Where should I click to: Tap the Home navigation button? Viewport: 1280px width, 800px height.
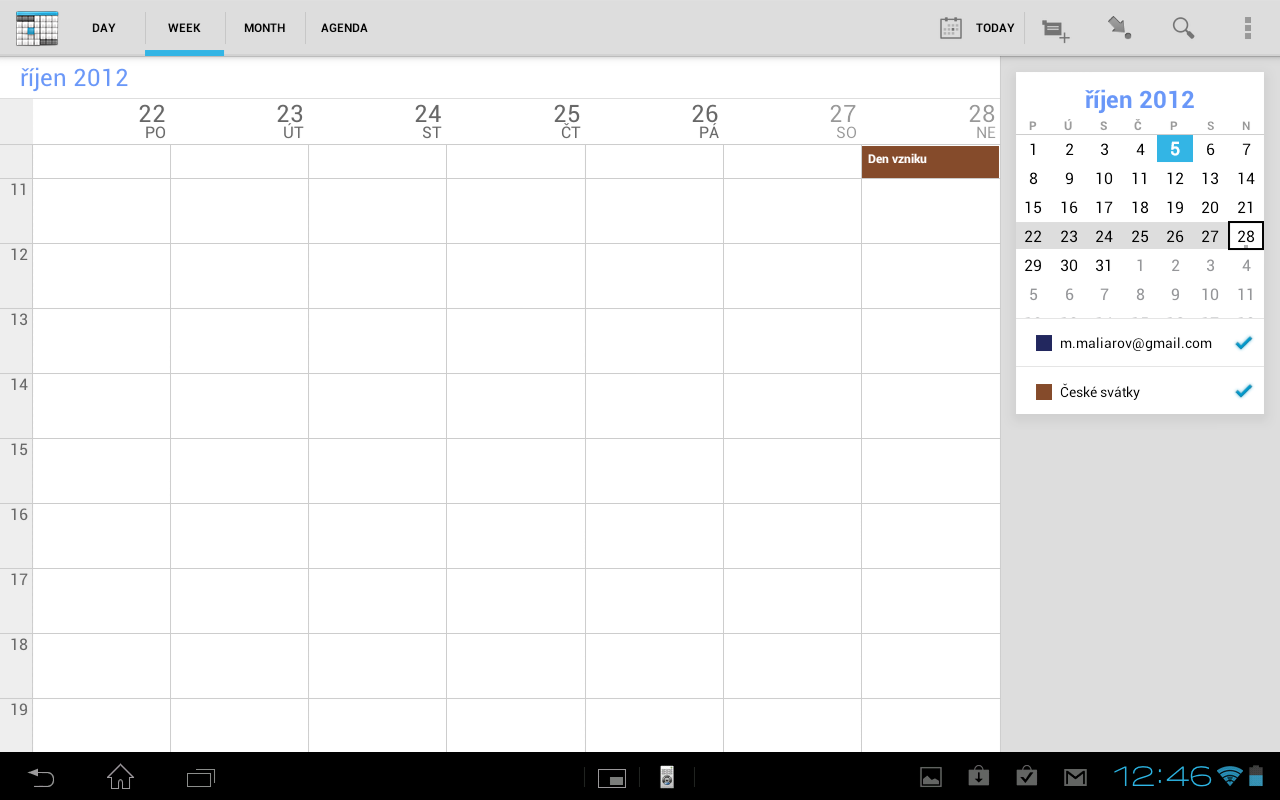(120, 776)
